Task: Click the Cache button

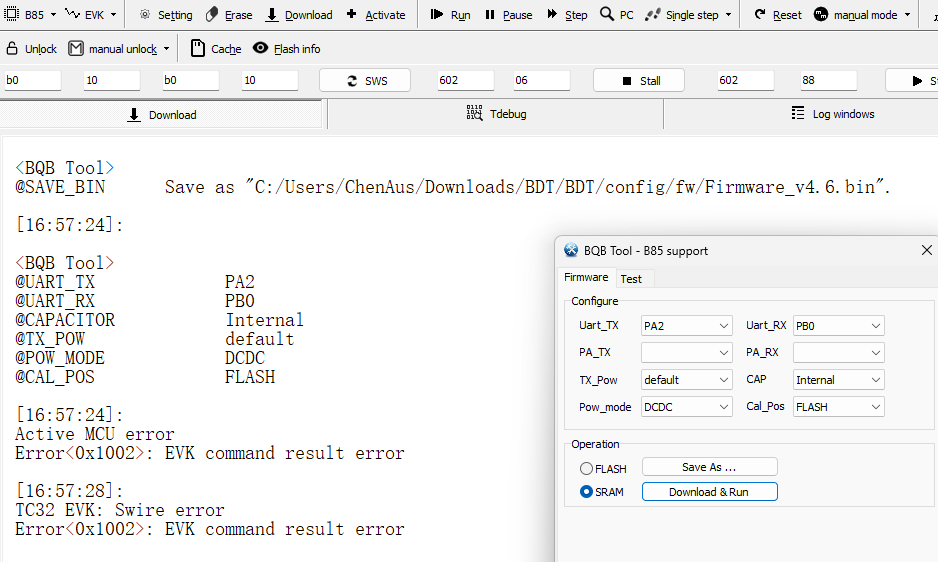Action: (x=215, y=48)
